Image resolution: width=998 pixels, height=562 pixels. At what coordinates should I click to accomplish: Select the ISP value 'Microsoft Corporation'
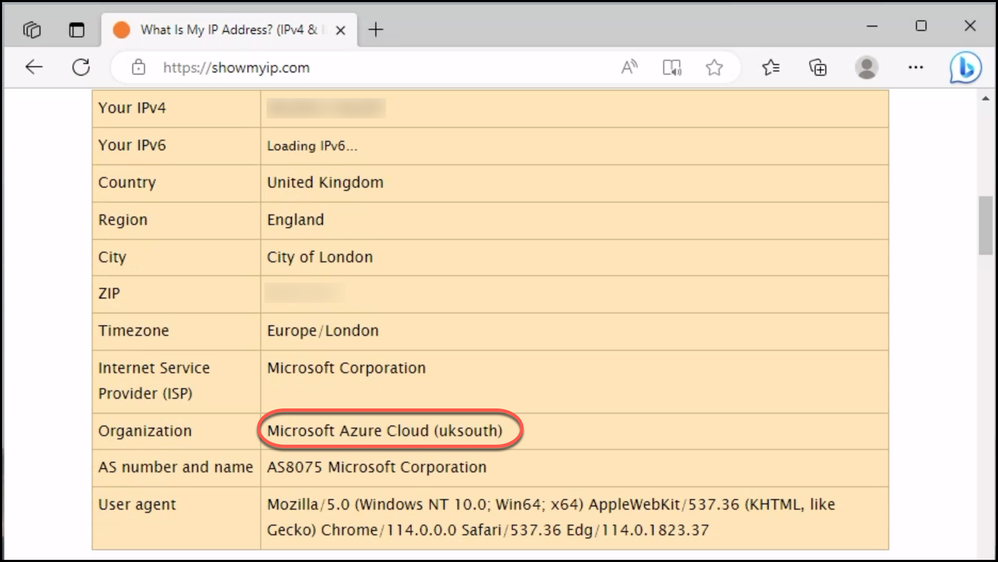pos(346,368)
